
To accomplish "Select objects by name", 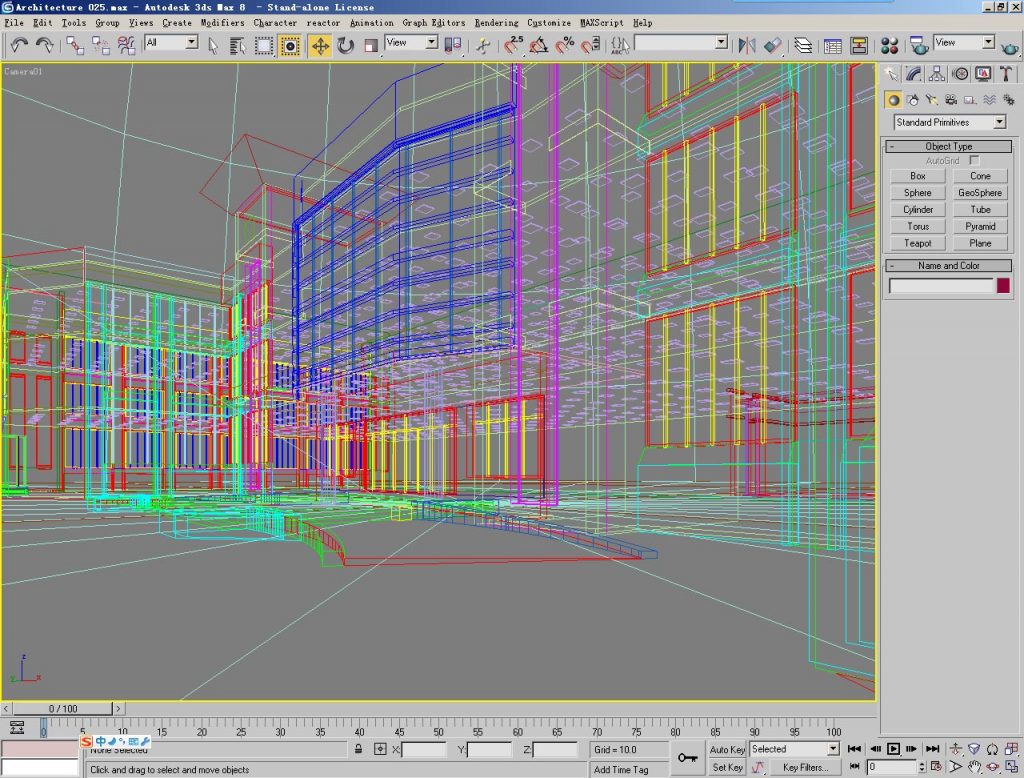I will click(237, 44).
